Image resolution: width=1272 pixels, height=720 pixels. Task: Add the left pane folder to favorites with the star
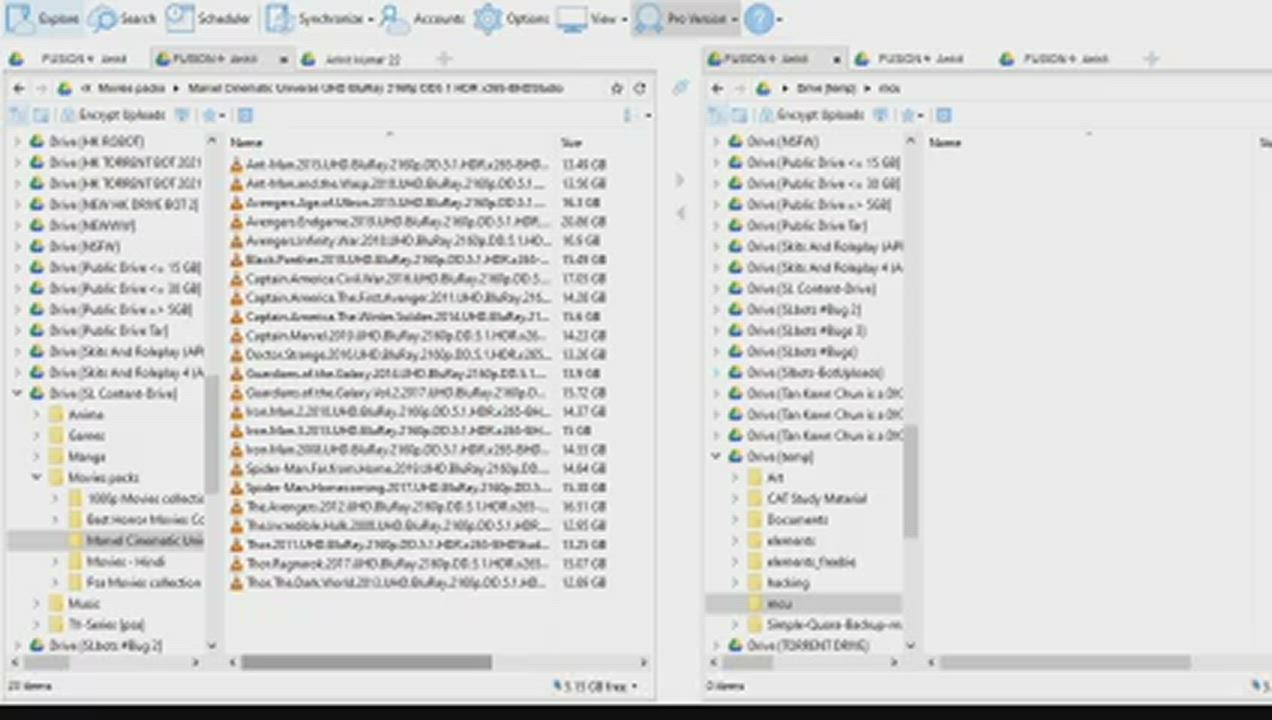click(617, 88)
